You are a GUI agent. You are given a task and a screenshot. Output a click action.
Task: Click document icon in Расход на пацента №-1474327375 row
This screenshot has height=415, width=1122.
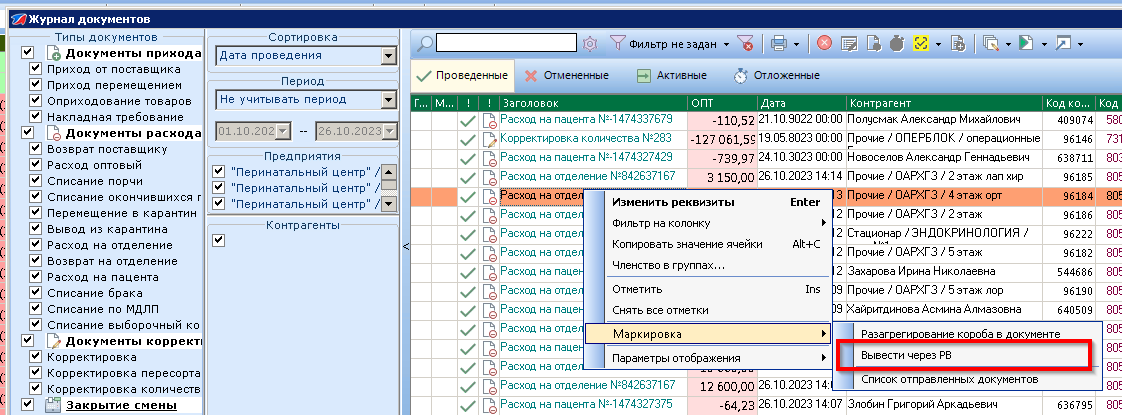(x=490, y=405)
